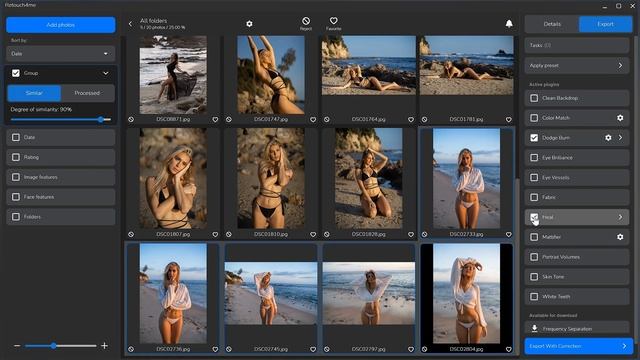This screenshot has height=360, width=640.
Task: Reject photo DSC00871.jpg icon
Action: [131, 120]
